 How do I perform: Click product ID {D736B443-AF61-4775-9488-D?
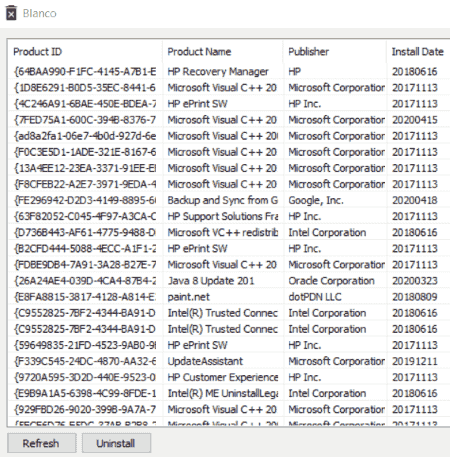(x=85, y=232)
